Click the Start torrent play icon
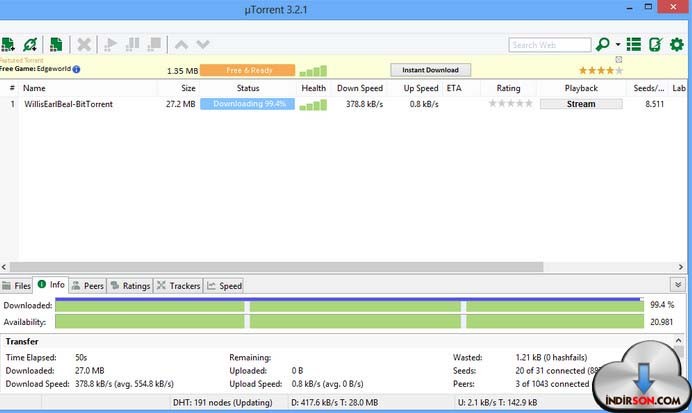 pos(110,45)
